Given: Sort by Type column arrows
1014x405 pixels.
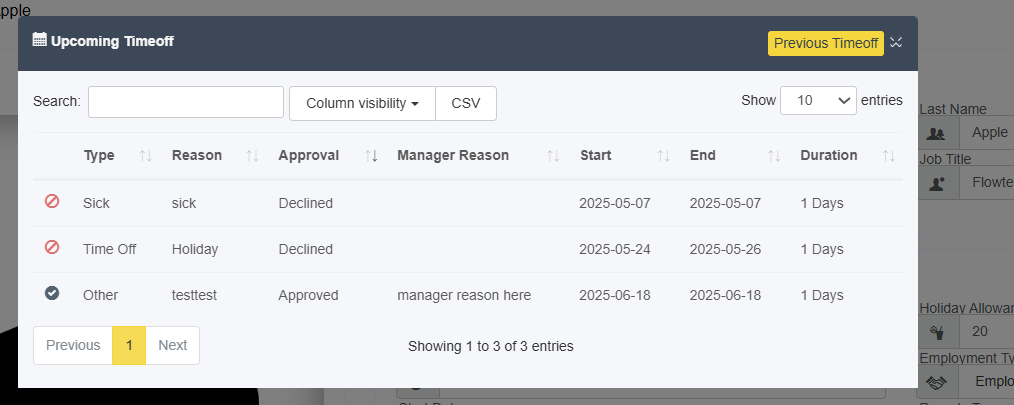Looking at the screenshot, I should (146, 156).
